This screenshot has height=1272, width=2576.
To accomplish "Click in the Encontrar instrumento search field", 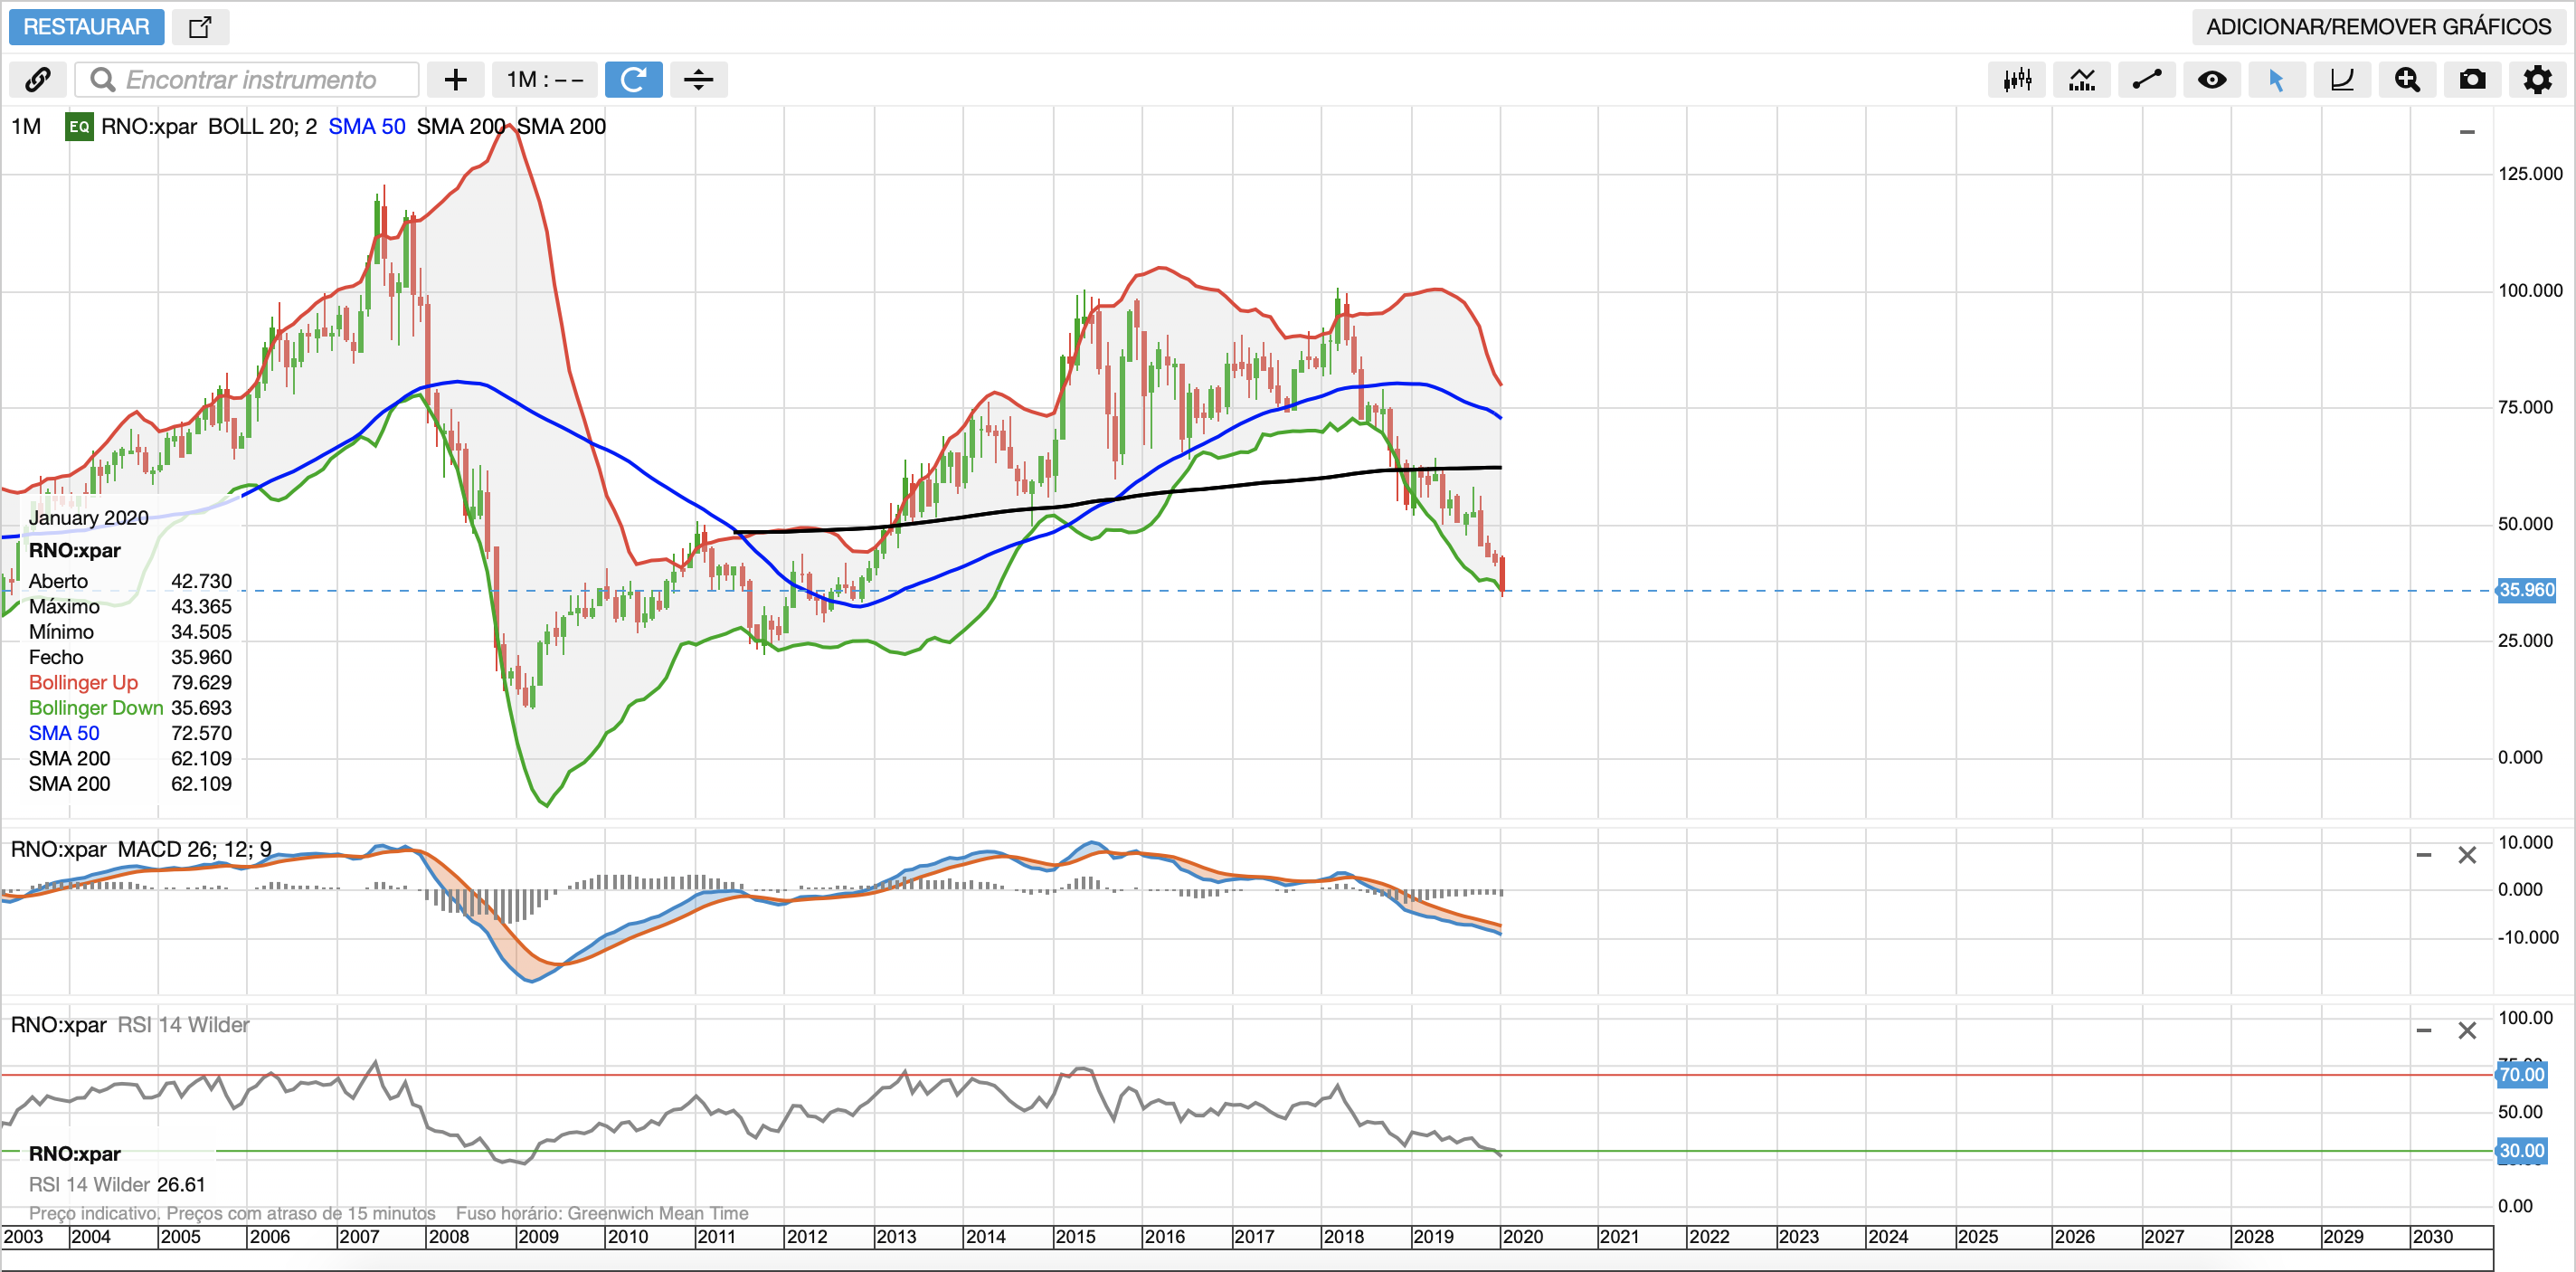I will point(250,80).
